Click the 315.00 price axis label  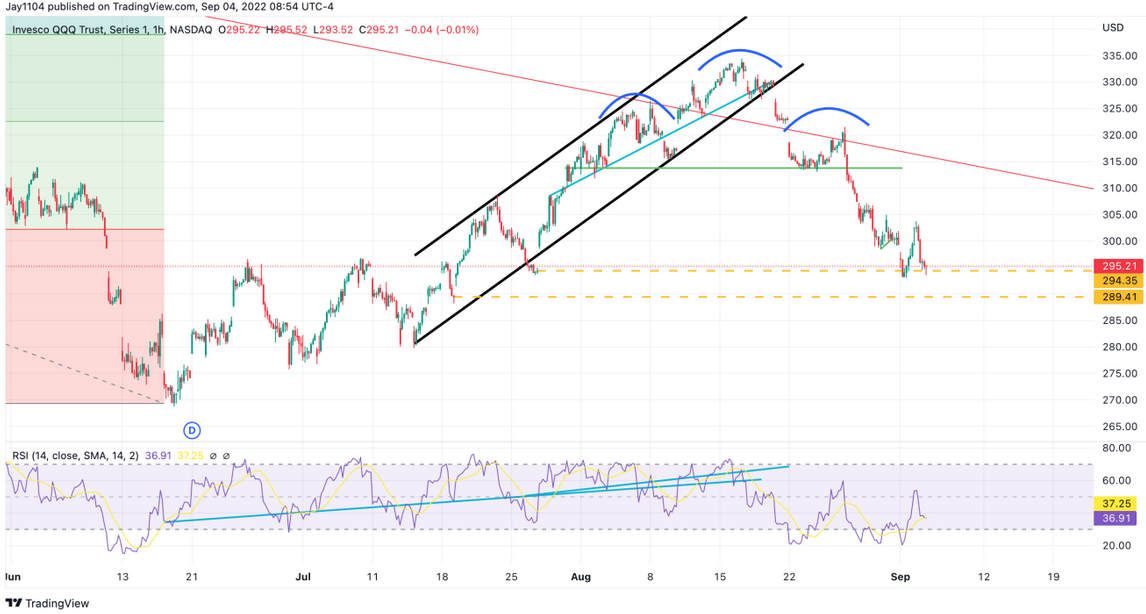1119,162
